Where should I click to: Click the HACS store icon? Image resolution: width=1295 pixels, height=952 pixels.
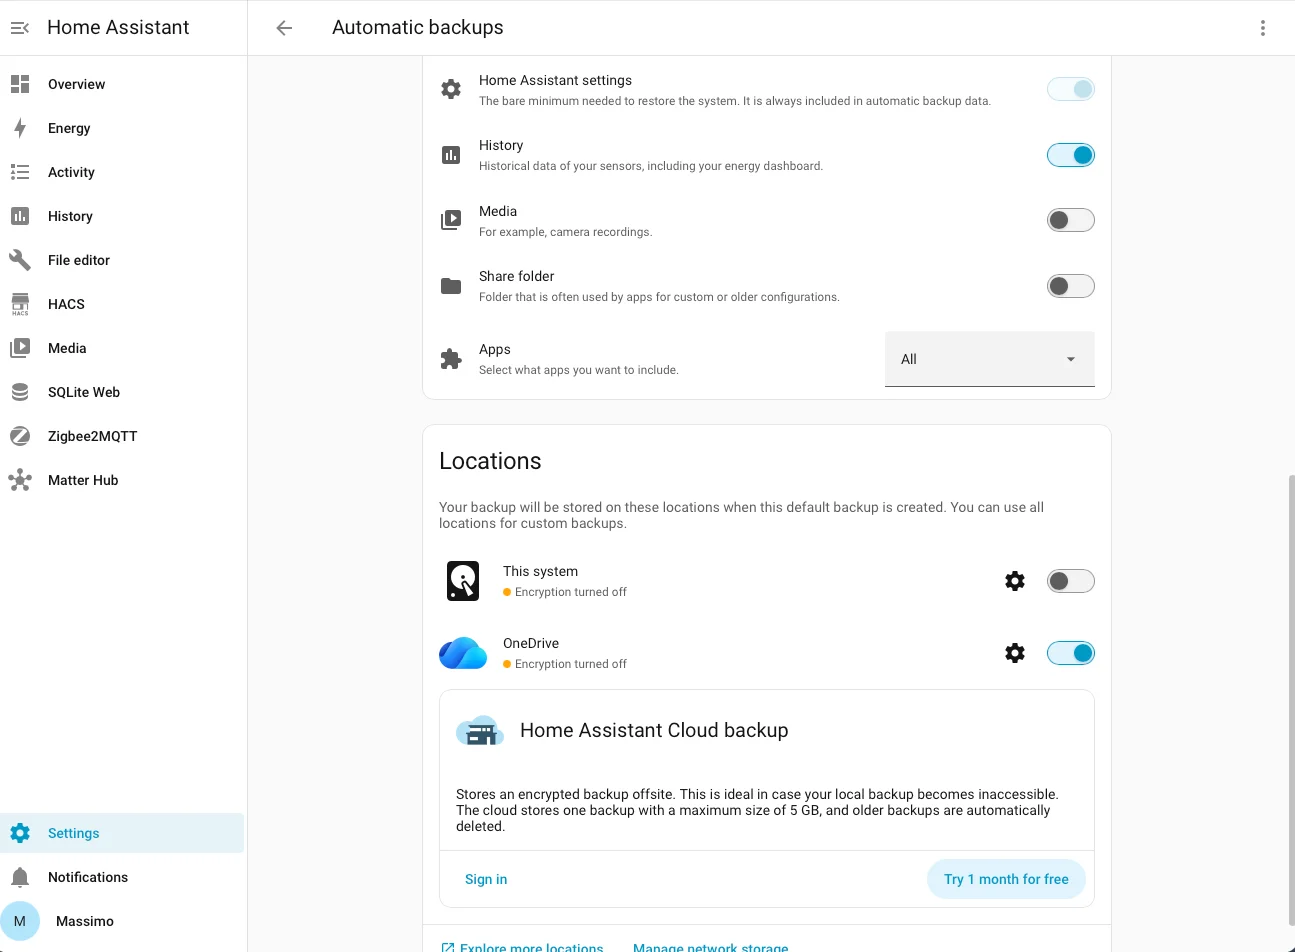click(20, 304)
